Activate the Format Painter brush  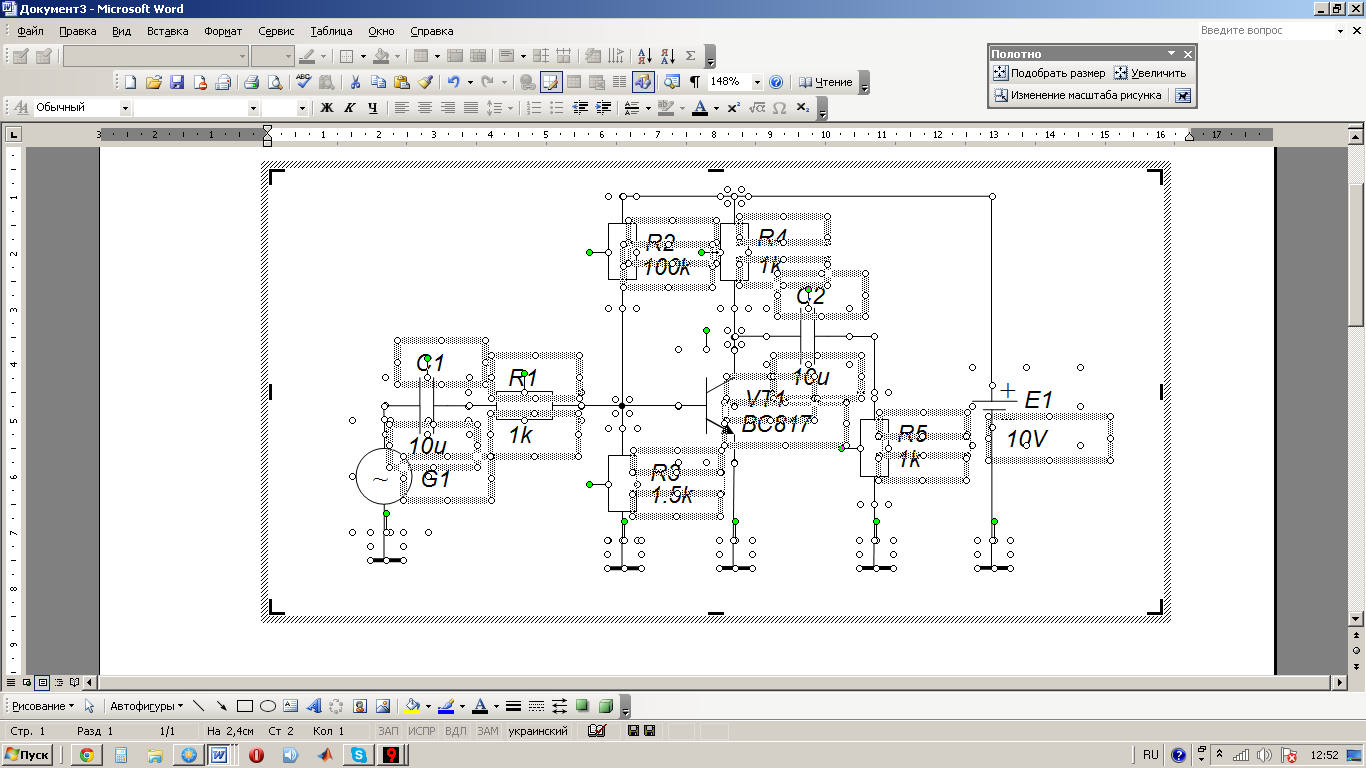(424, 82)
